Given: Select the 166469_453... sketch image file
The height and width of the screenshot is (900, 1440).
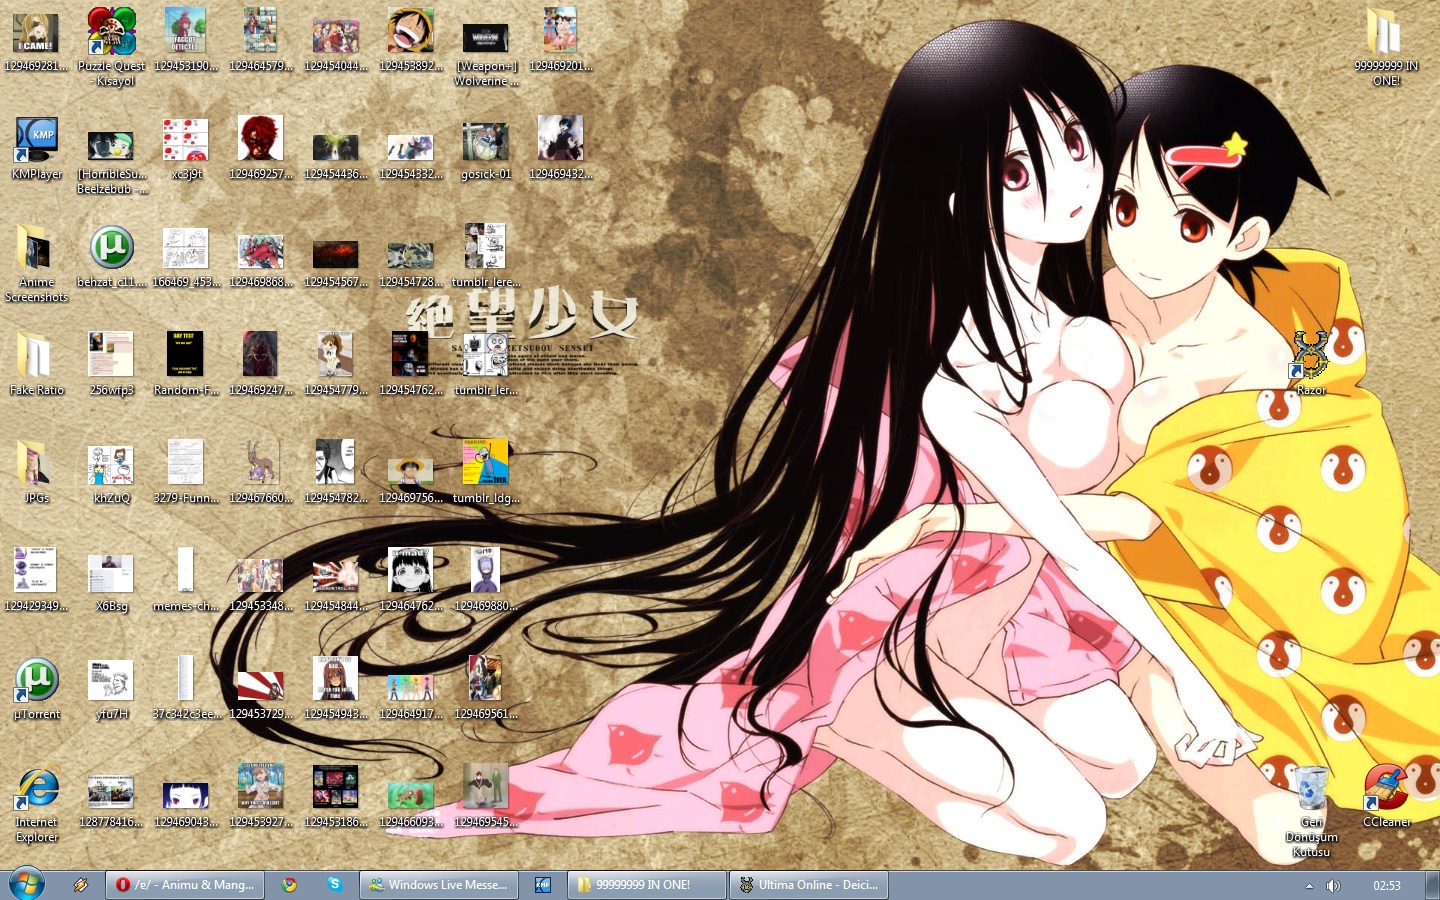Looking at the screenshot, I should [186, 249].
